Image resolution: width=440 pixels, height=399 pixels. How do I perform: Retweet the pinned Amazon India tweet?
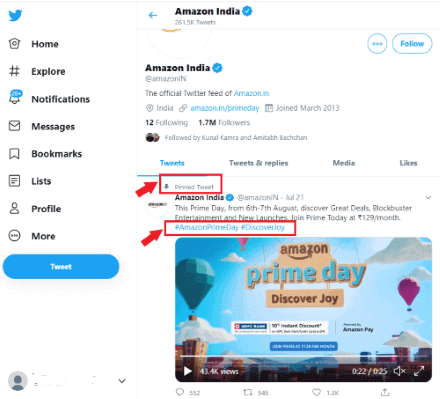click(x=247, y=392)
